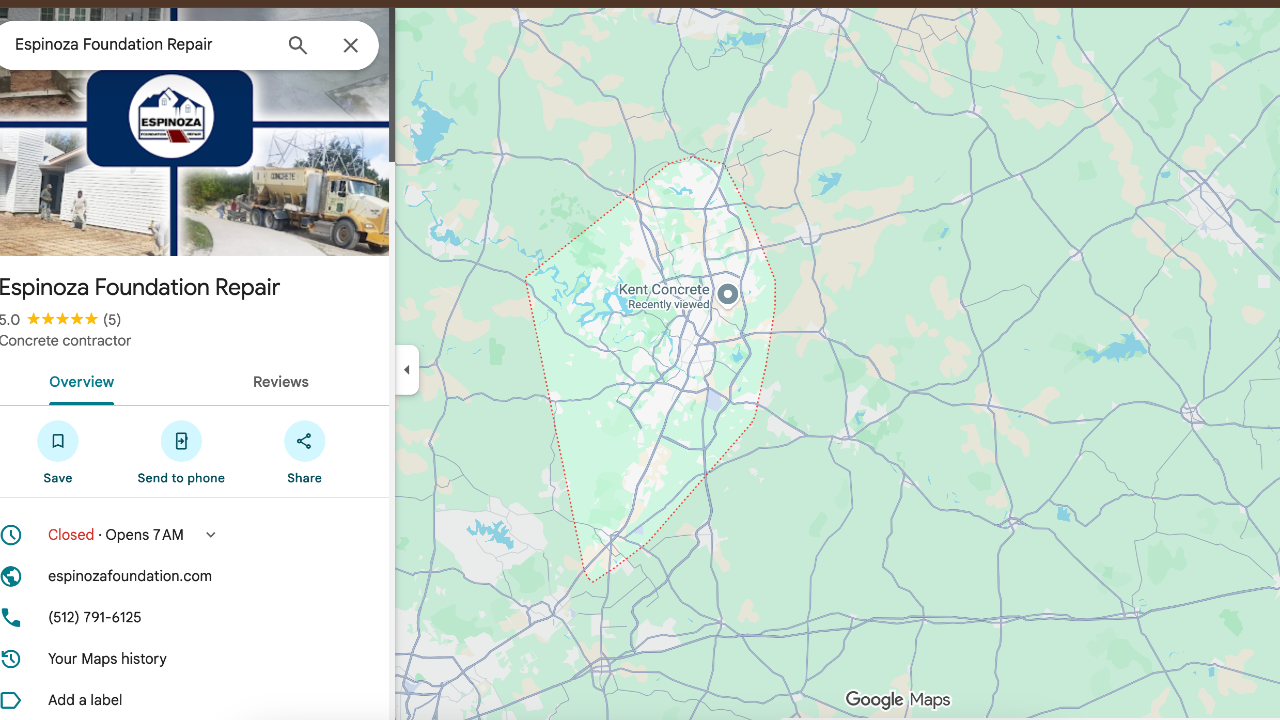The image size is (1280, 720).
Task: Click the phone number (512) 791-6125
Action: (x=95, y=618)
